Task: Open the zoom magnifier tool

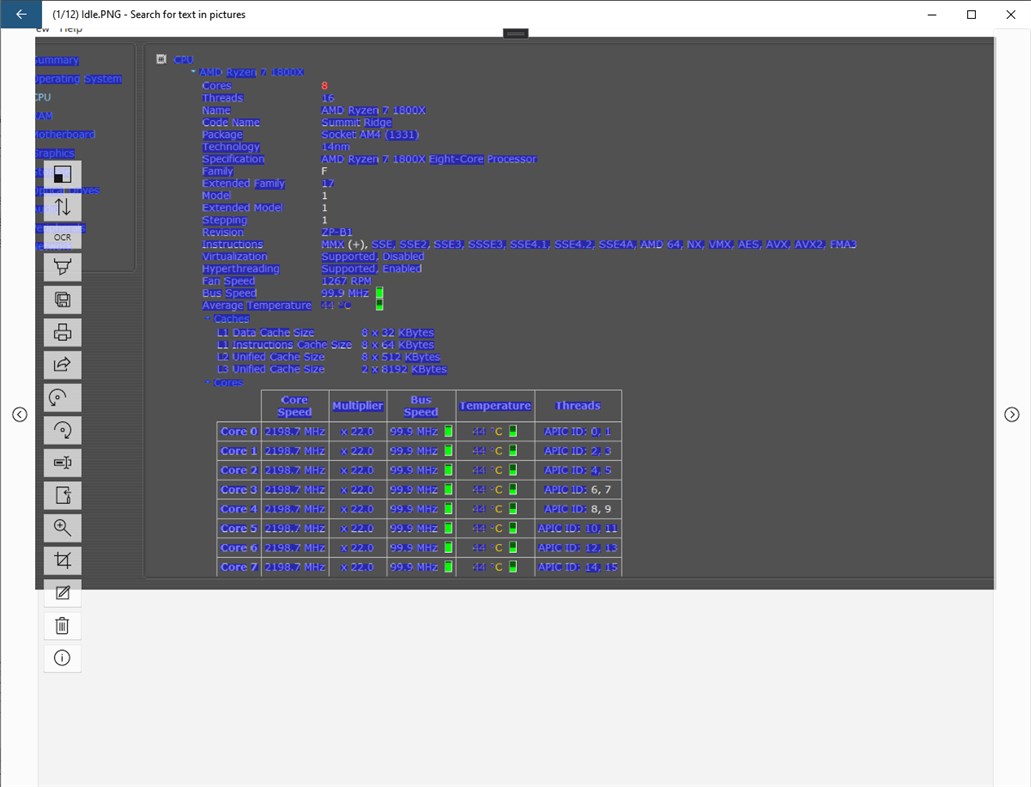Action: [x=62, y=527]
